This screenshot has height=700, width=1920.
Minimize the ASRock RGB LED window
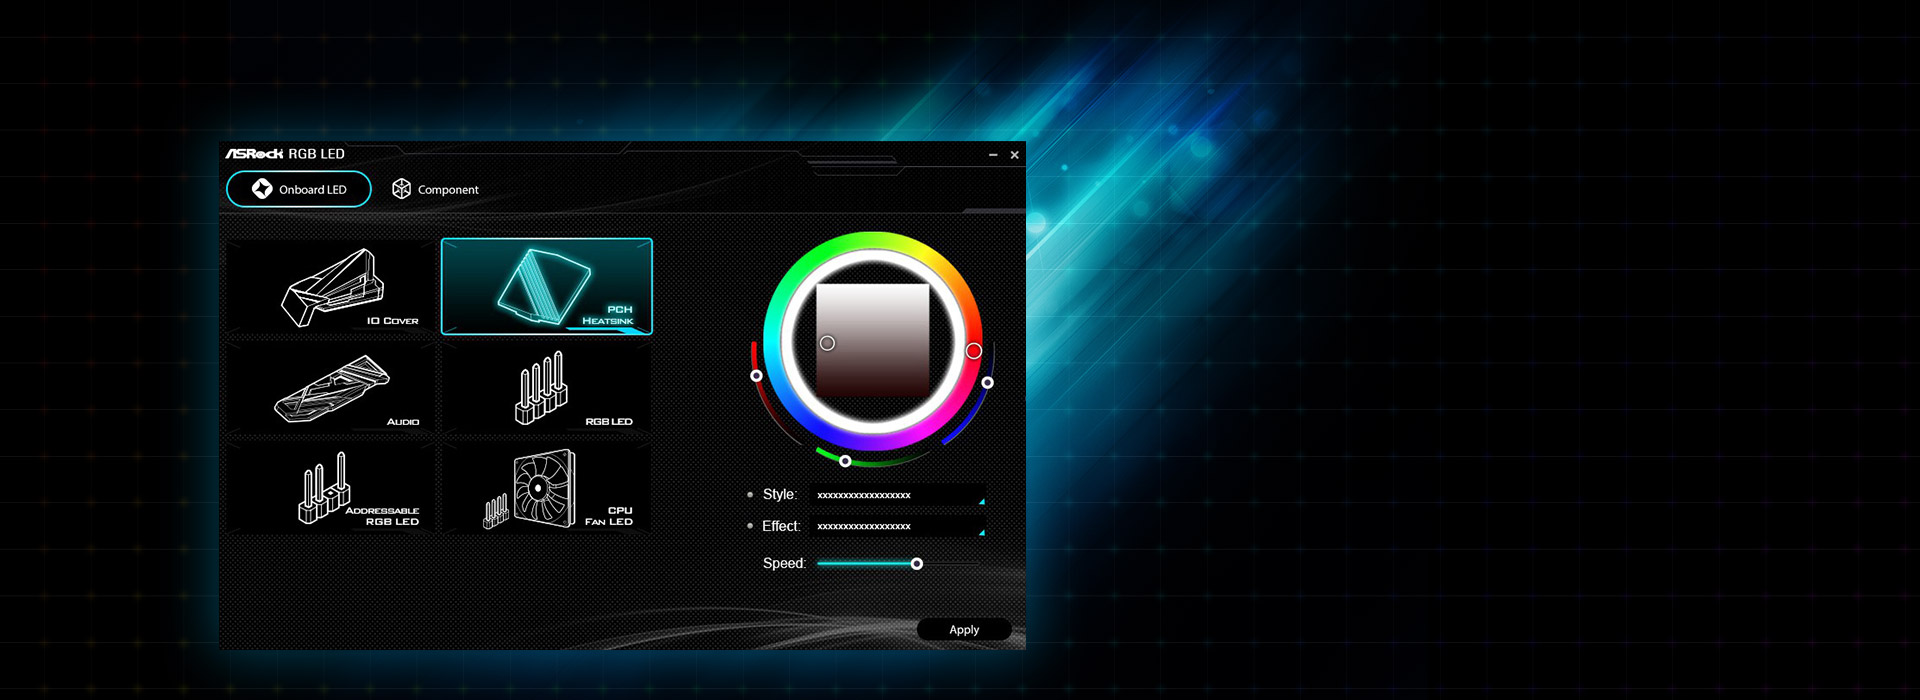[993, 155]
